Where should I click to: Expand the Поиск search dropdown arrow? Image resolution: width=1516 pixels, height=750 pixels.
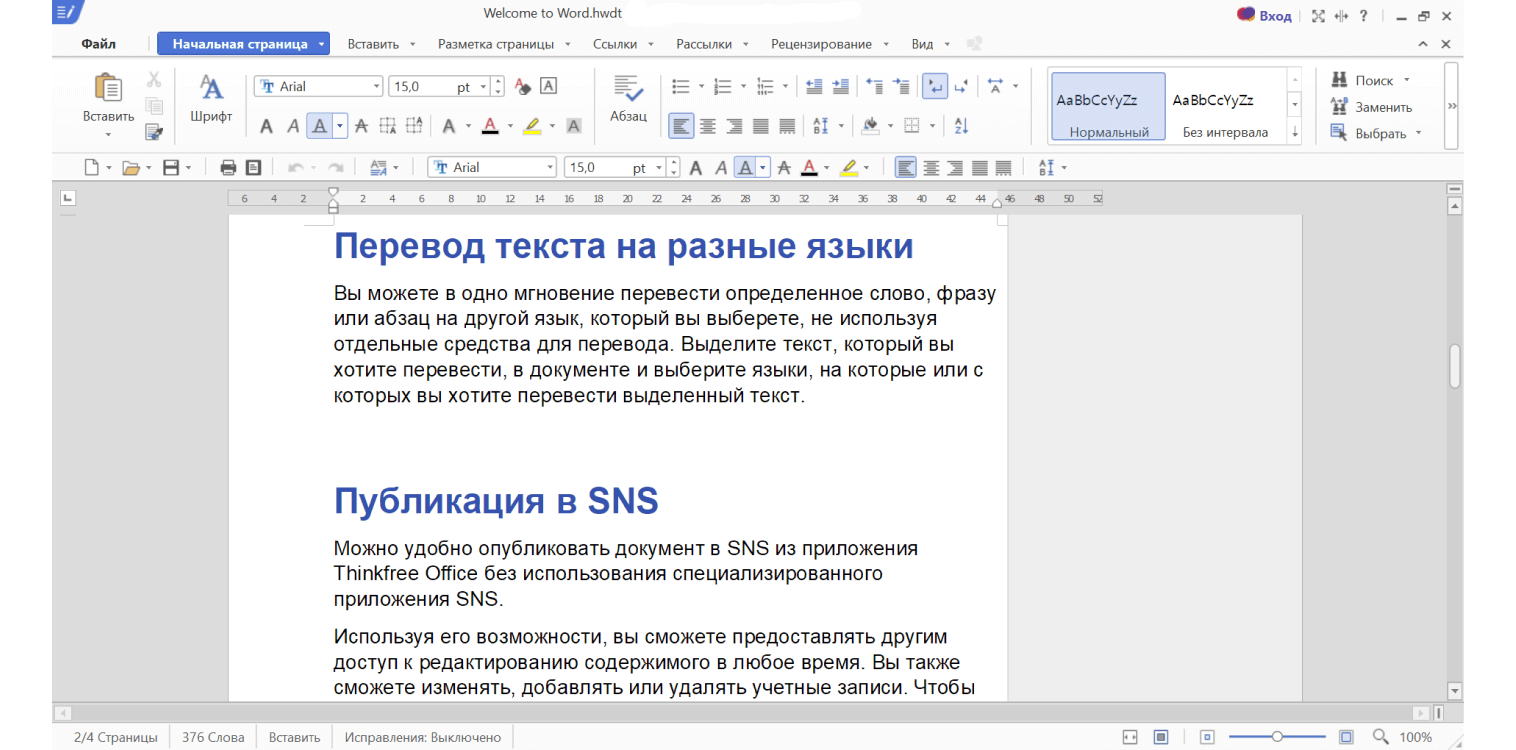pos(1406,80)
